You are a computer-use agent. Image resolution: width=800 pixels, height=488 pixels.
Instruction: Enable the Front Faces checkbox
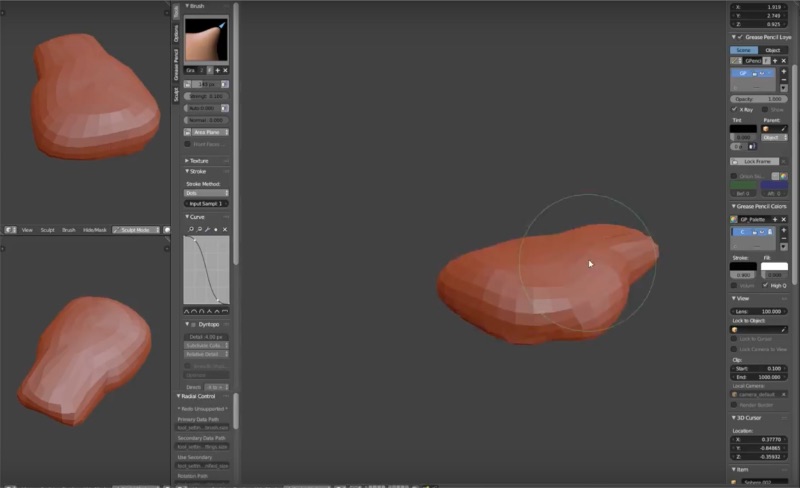coord(187,144)
